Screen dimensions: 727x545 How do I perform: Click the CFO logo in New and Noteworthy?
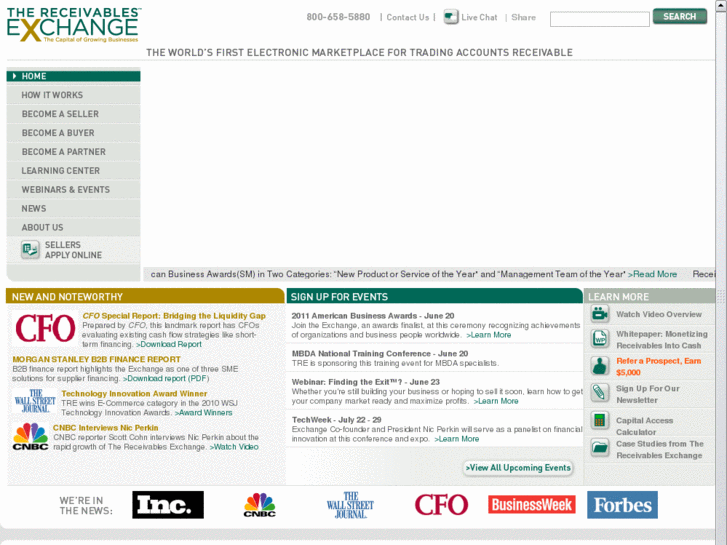point(45,329)
